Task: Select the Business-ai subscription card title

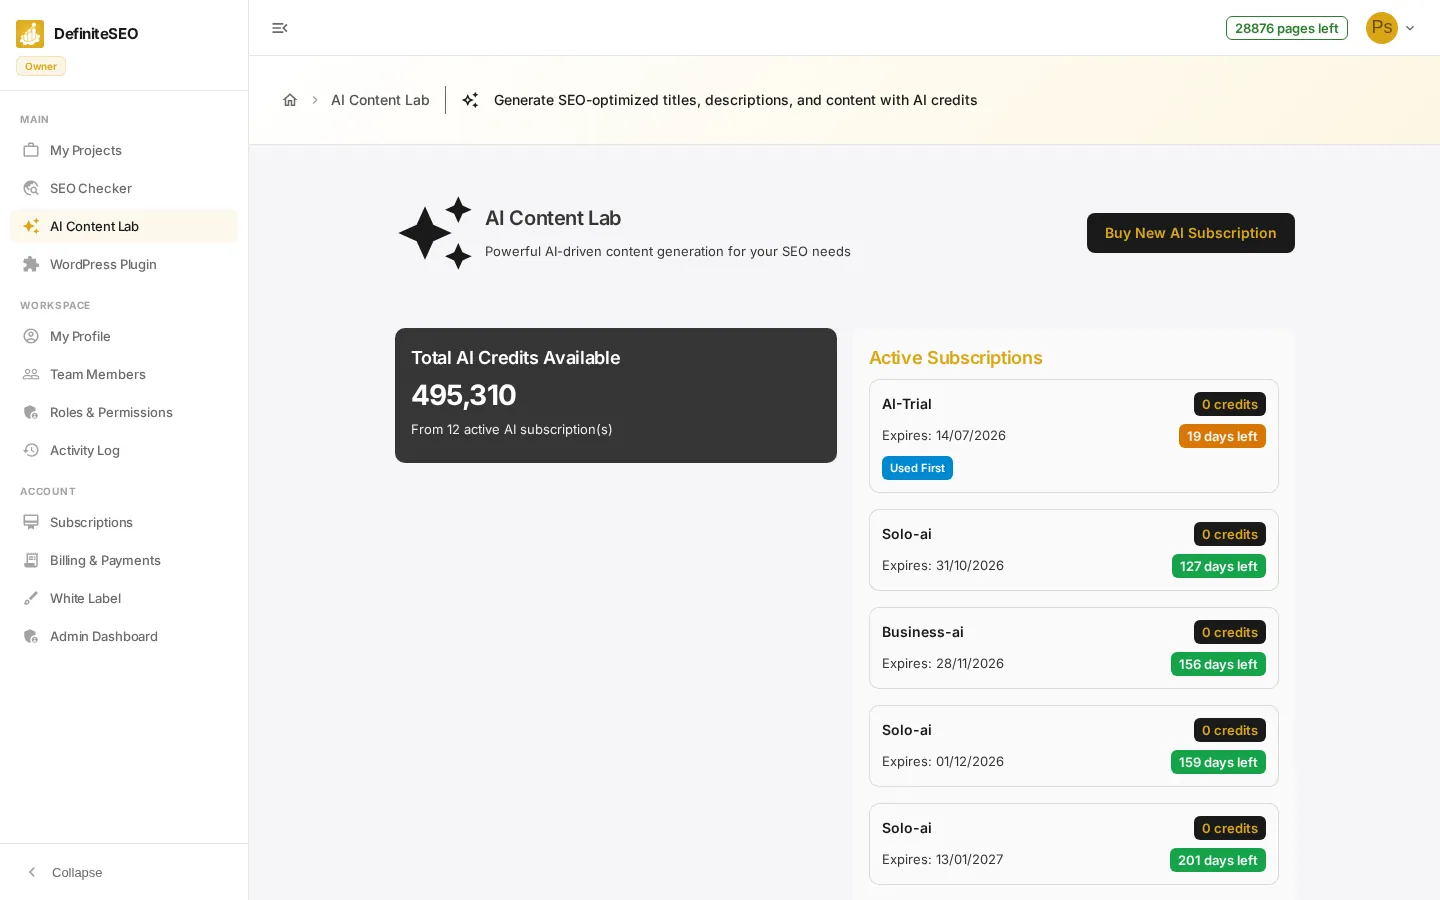Action: [x=923, y=632]
